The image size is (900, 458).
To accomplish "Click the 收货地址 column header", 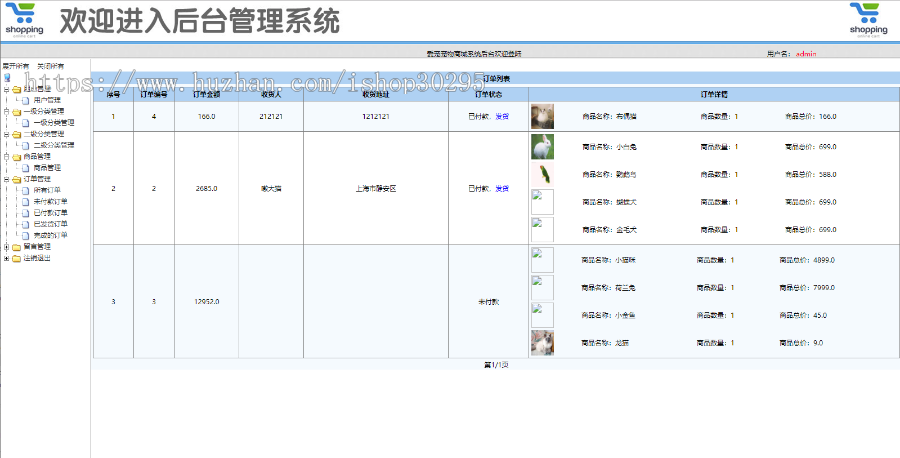I will click(376, 95).
